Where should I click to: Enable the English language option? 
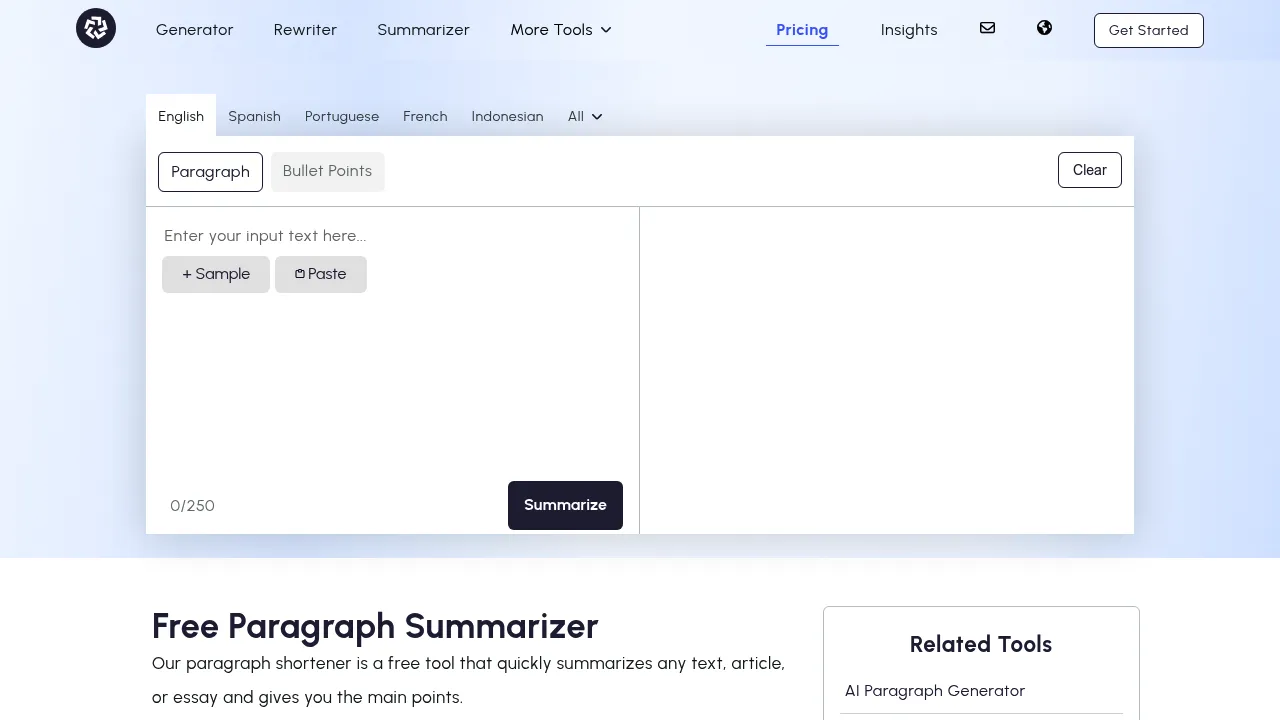[180, 116]
